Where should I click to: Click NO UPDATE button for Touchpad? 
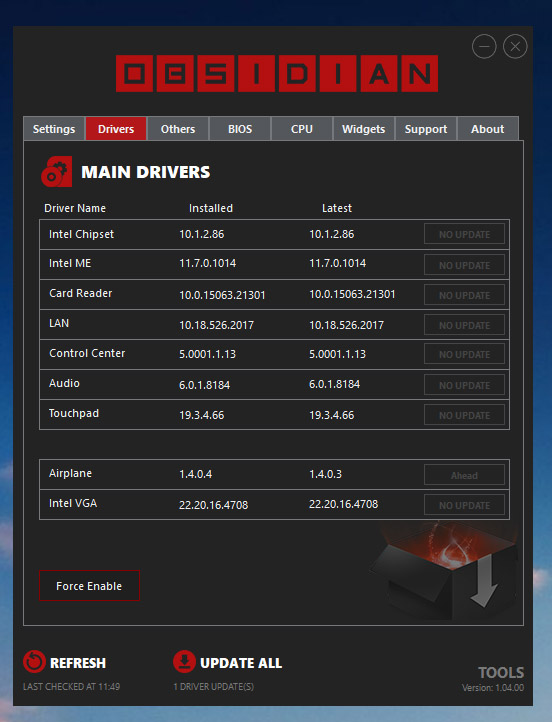[464, 415]
